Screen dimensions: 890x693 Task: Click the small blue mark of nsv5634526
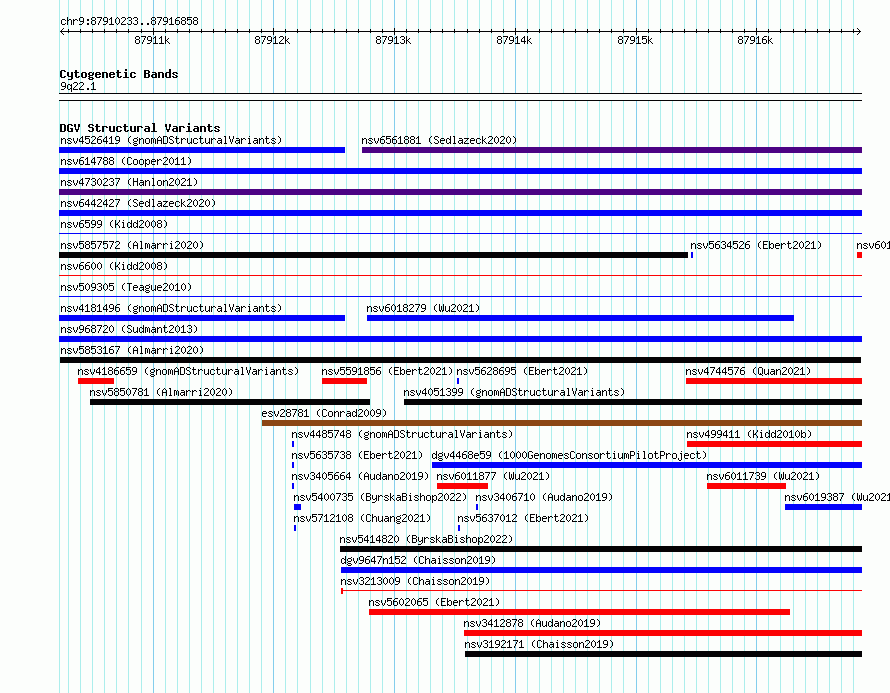pyautogui.click(x=692, y=255)
